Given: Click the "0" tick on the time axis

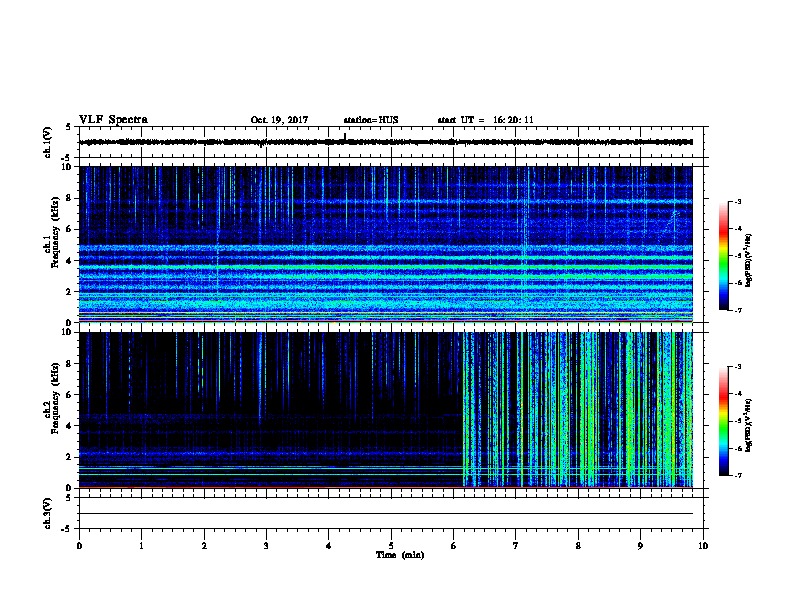Looking at the screenshot, I should (79, 546).
